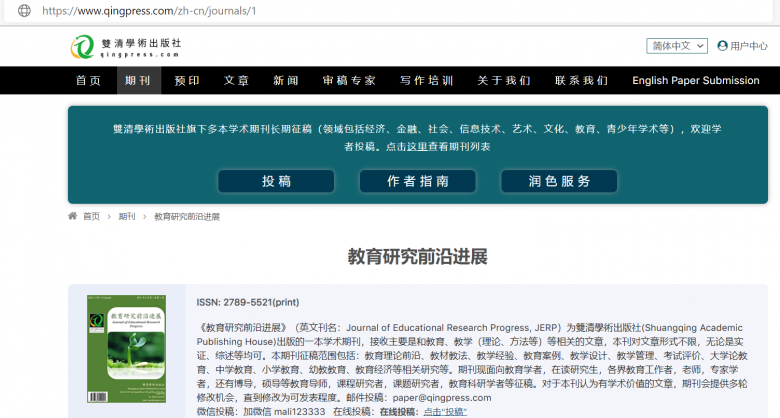Go to the 关于我们 page
The width and height of the screenshot is (780, 418).
pos(504,81)
